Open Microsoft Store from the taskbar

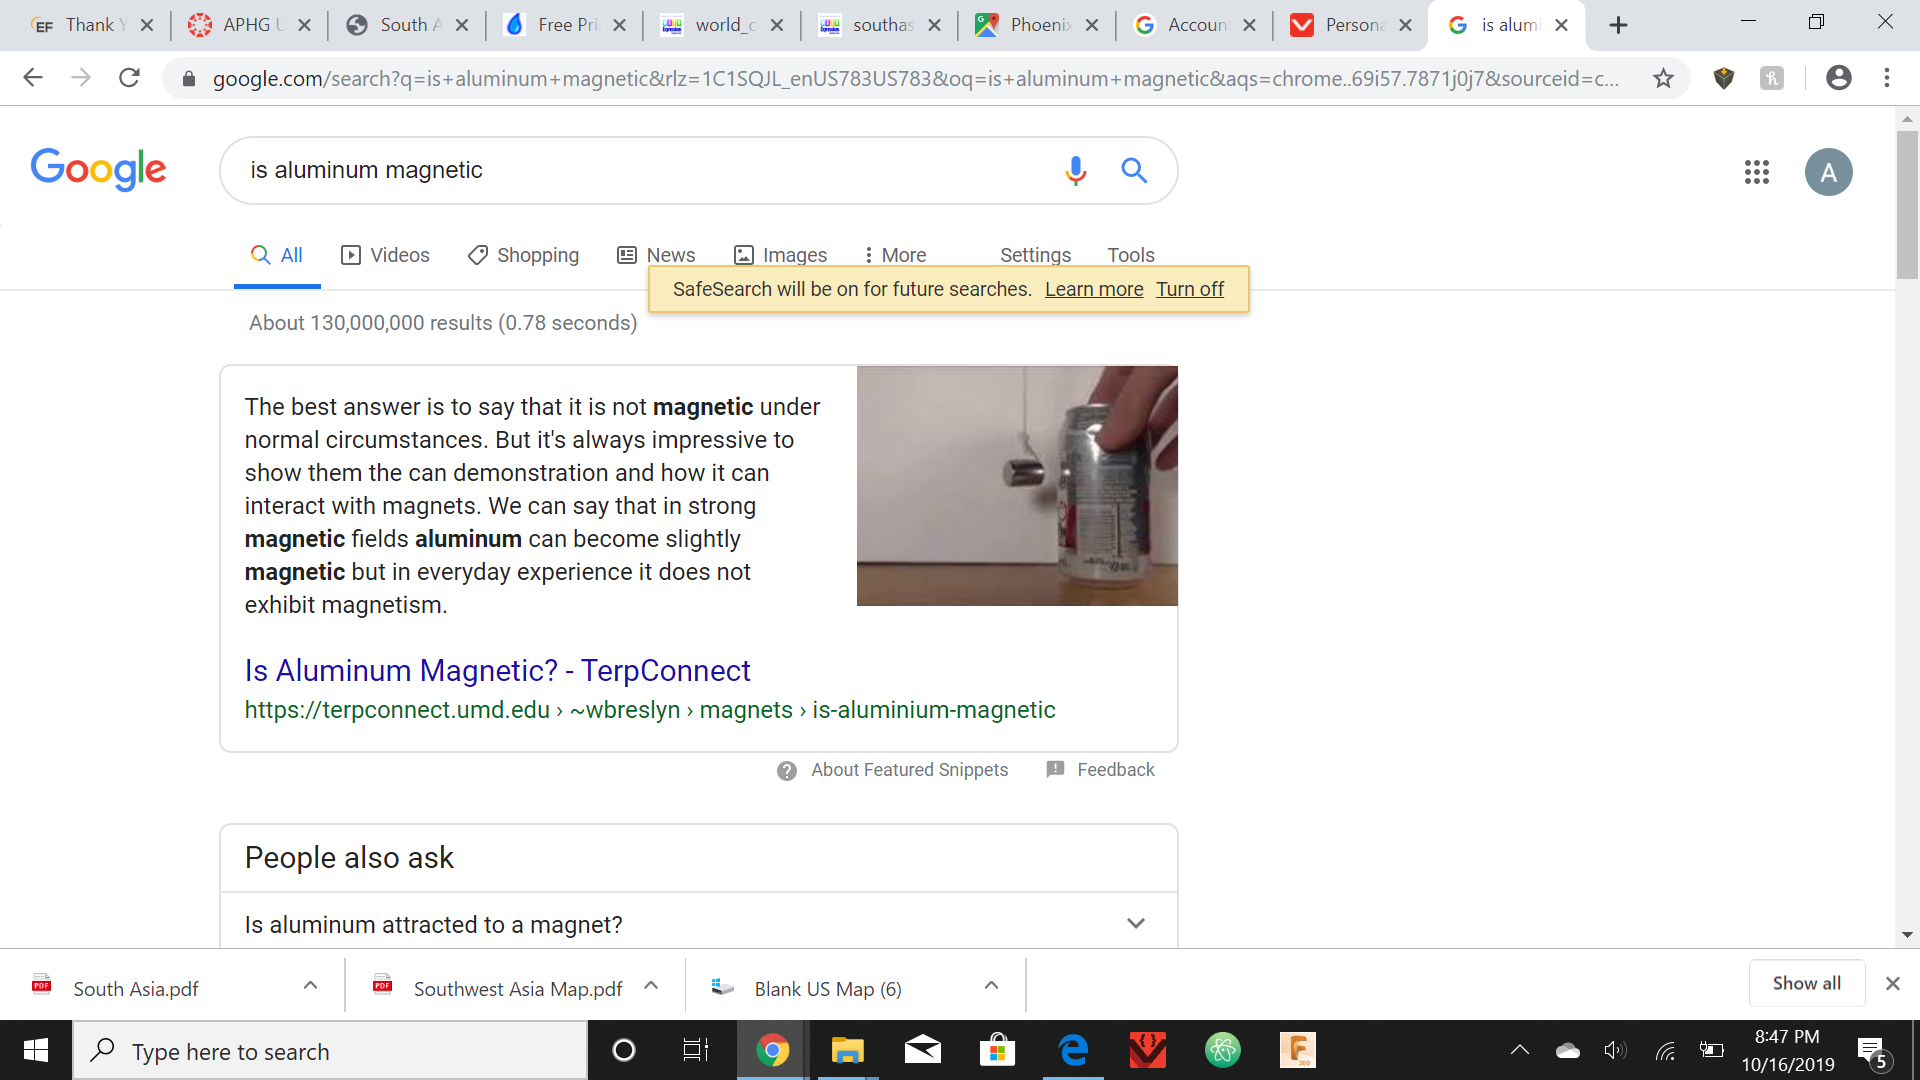[x=997, y=1050]
